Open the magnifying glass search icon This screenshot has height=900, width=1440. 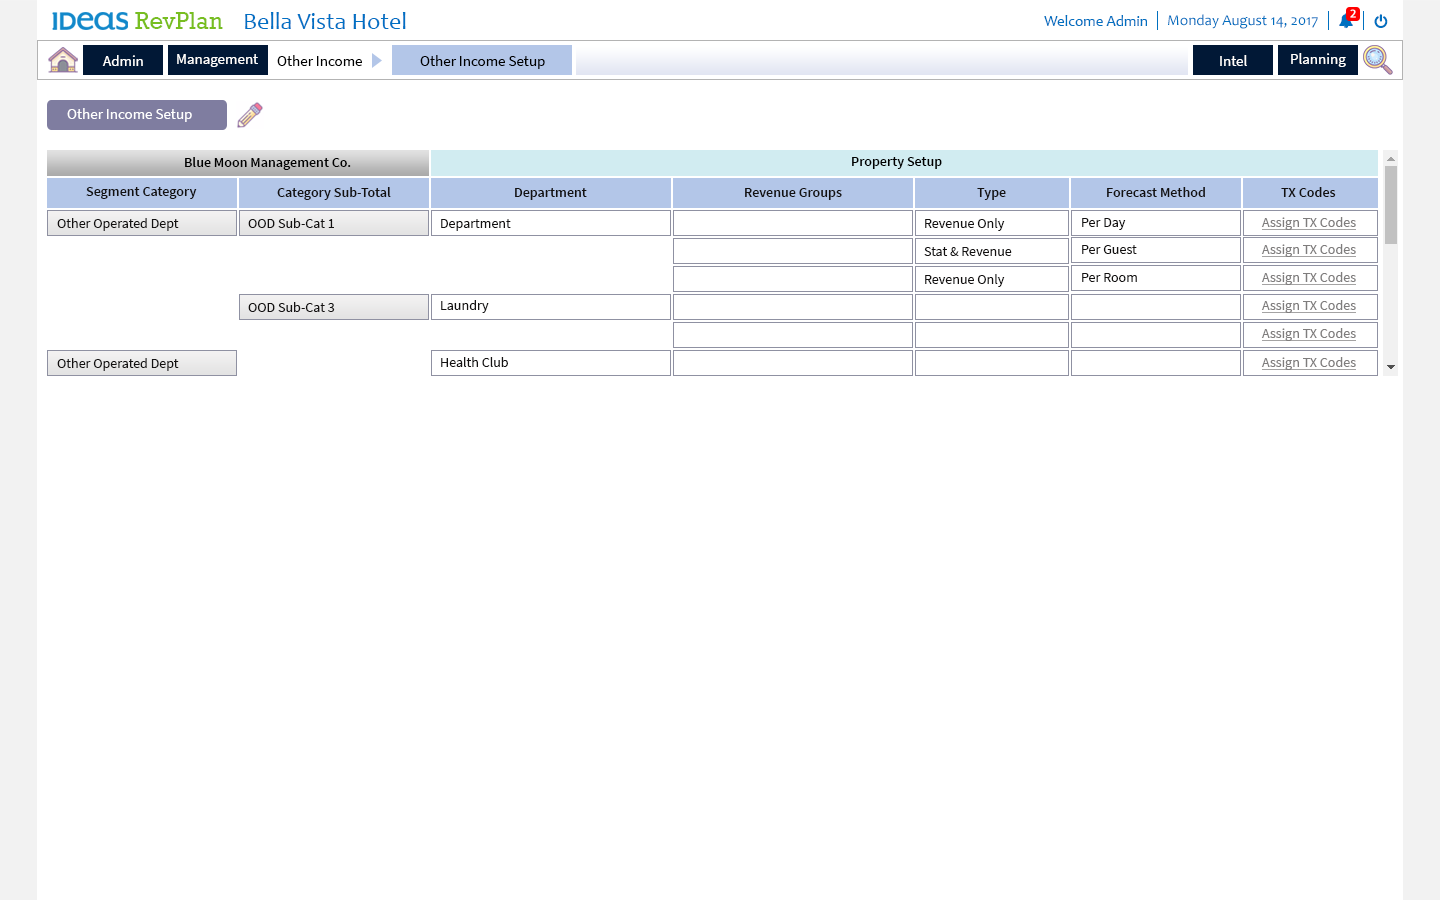click(x=1377, y=60)
